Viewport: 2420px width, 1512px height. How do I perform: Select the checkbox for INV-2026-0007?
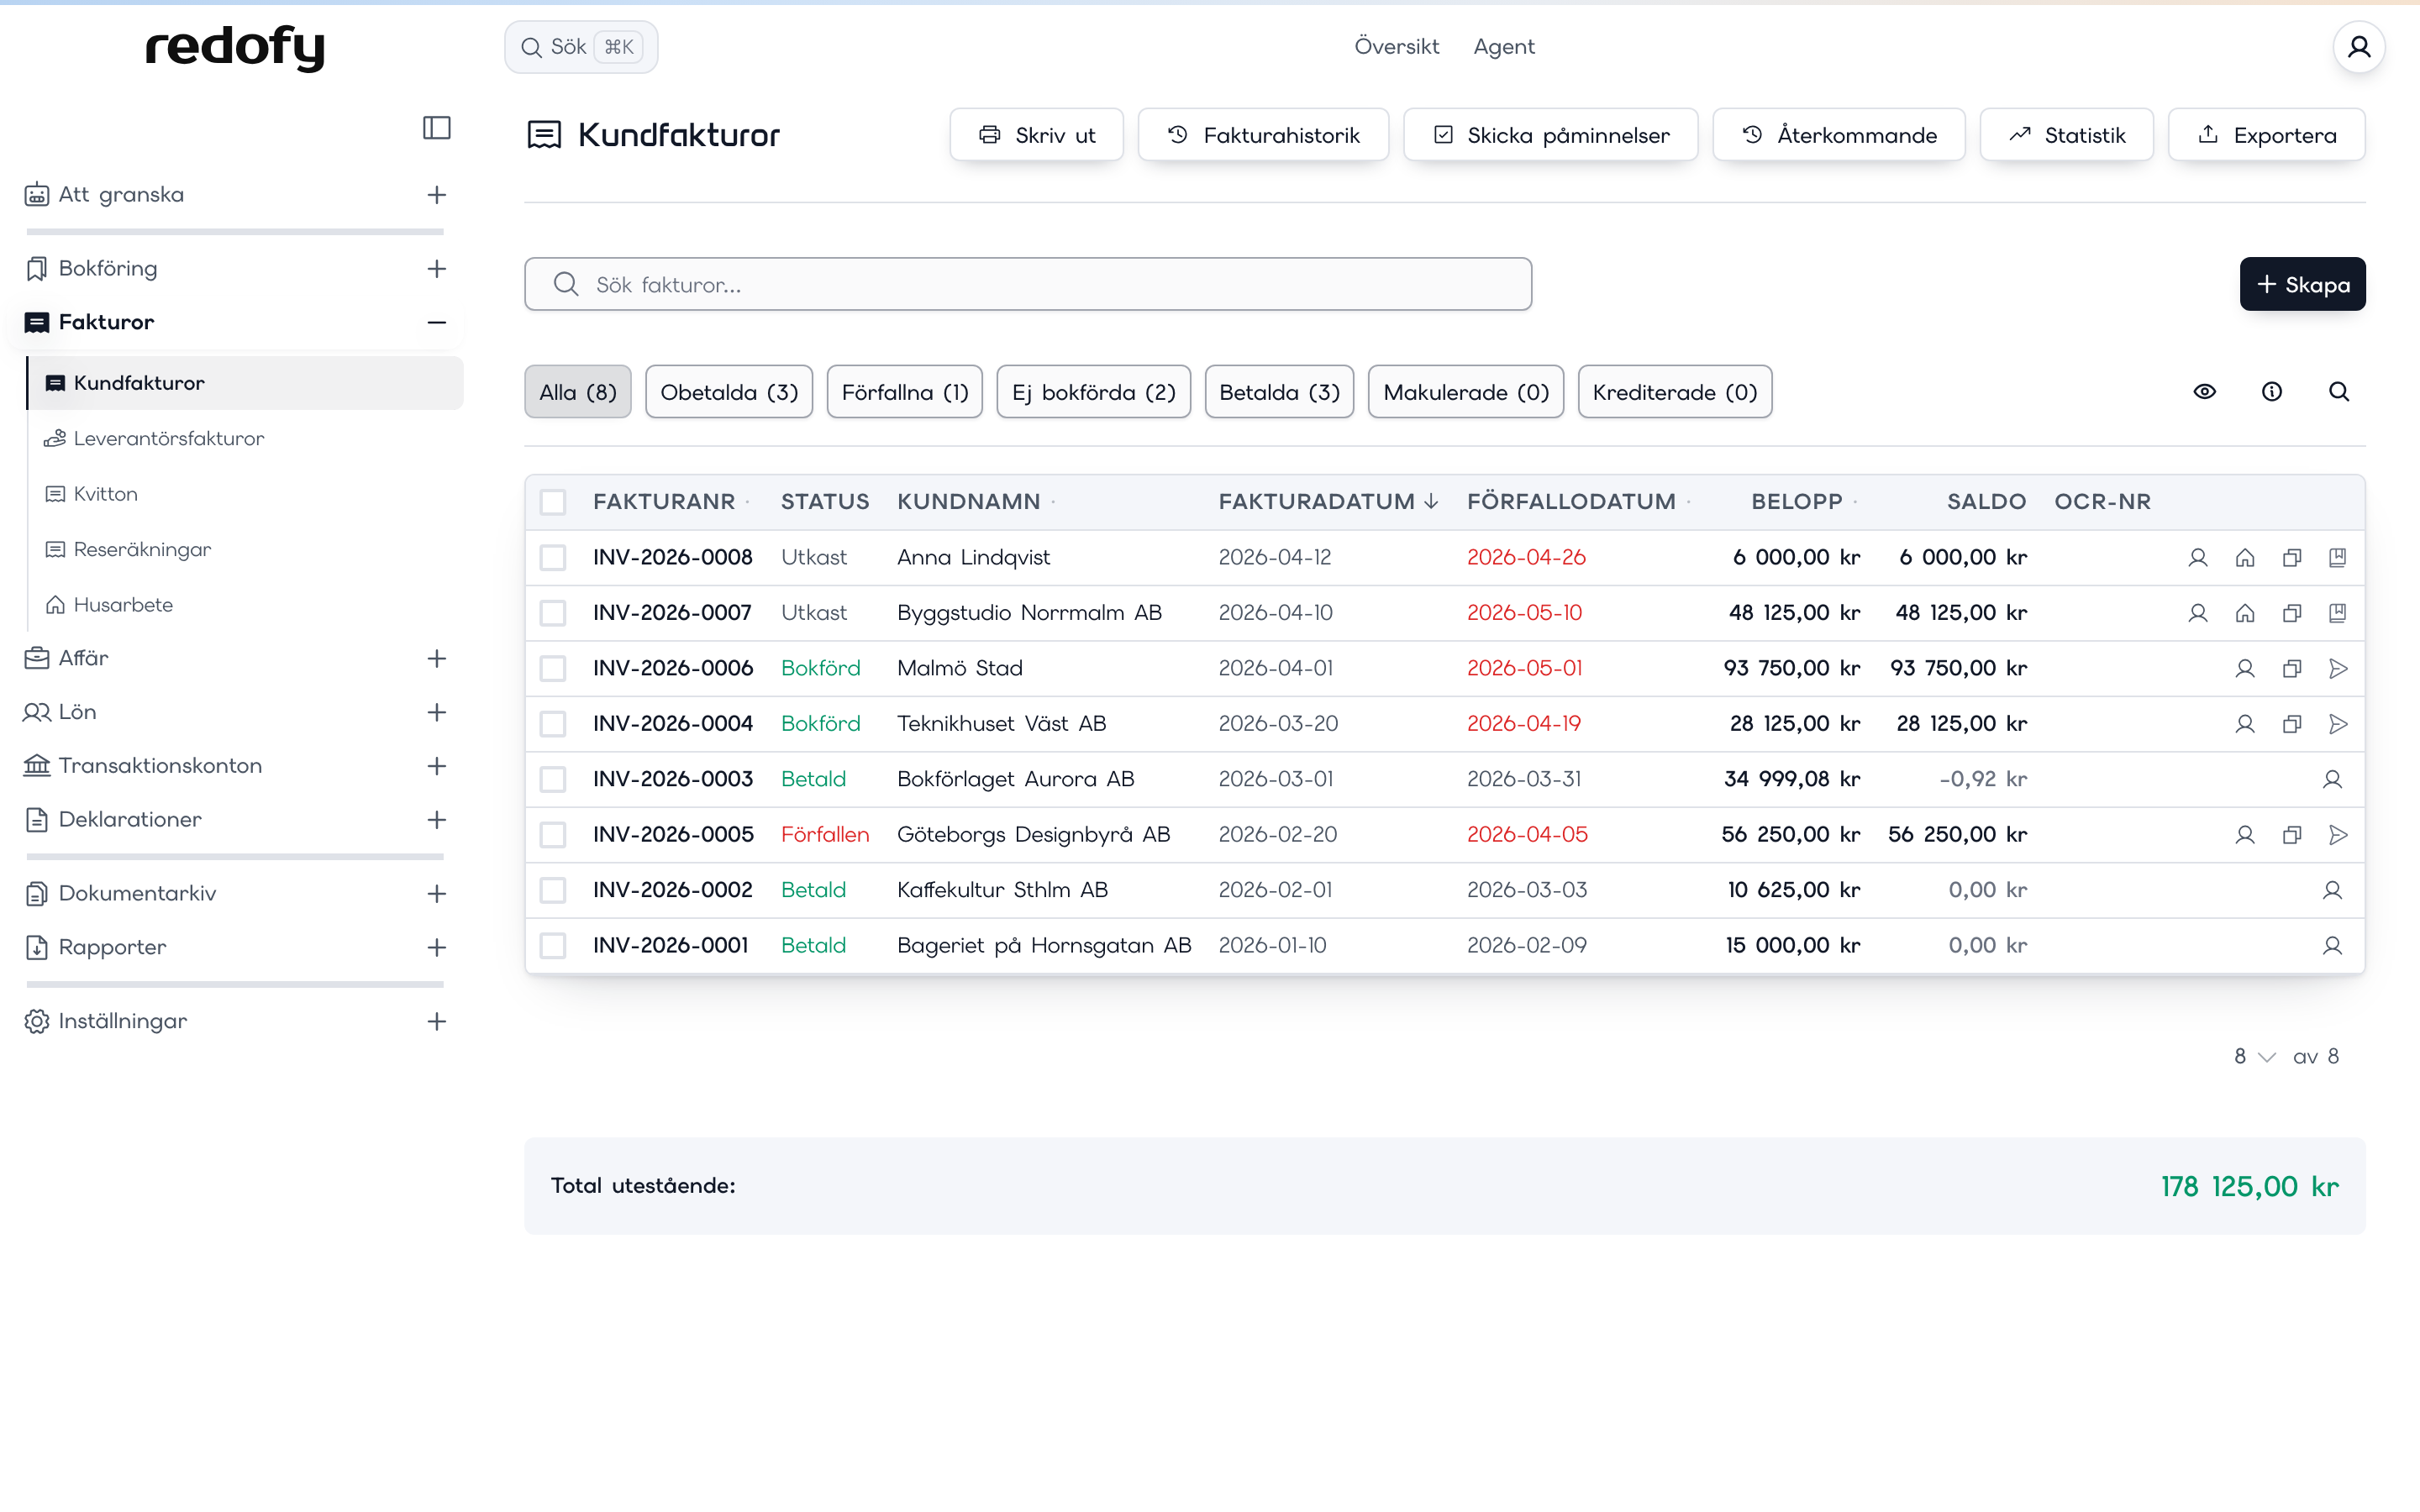pyautogui.click(x=553, y=613)
